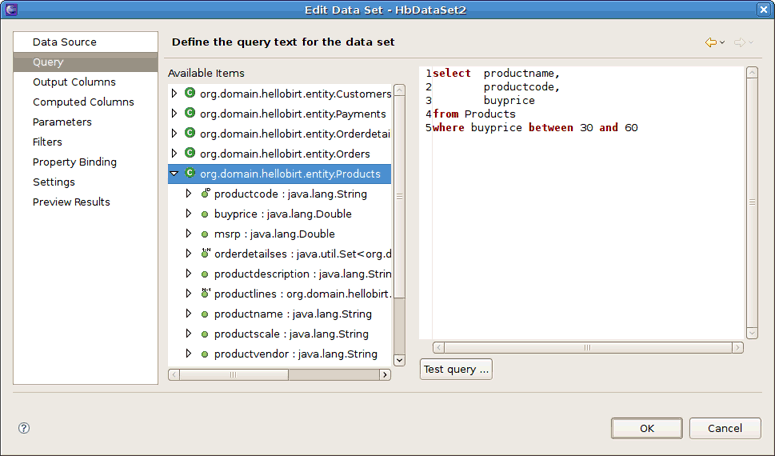Open the back arrow history dropdown
This screenshot has width=775, height=456.
(x=722, y=43)
